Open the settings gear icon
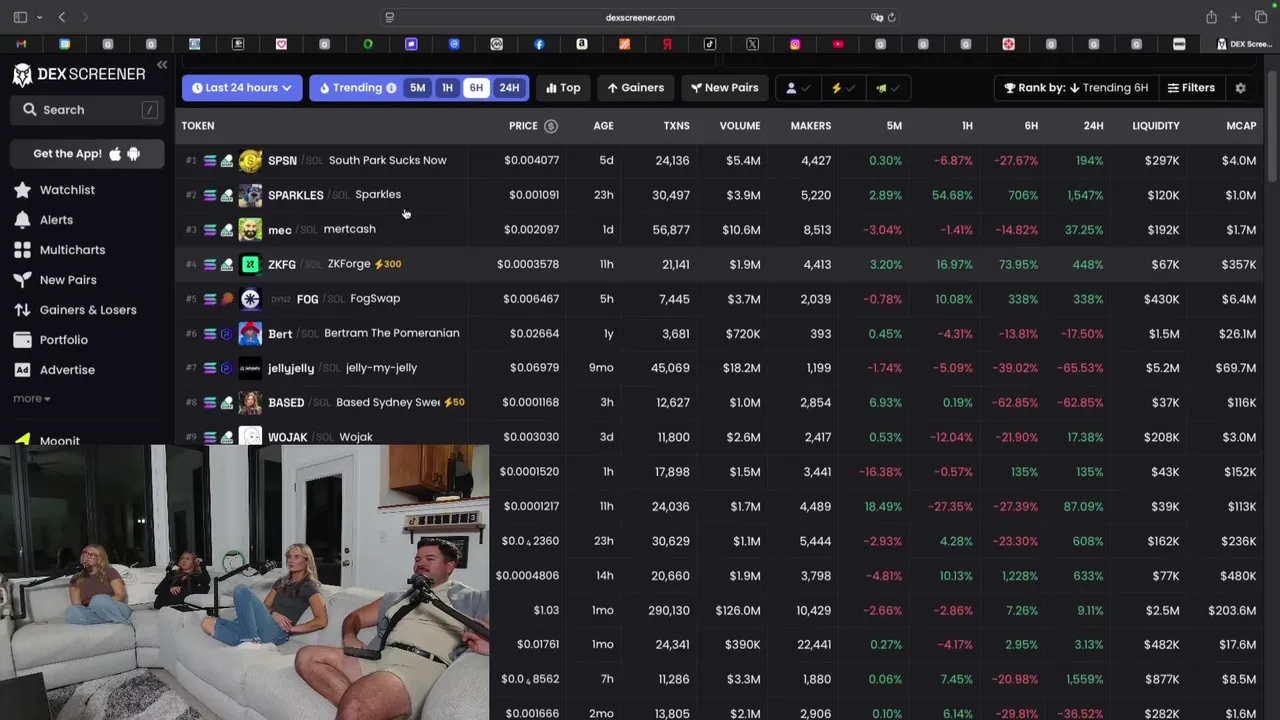Screen dimensions: 1280x720 1240,88
